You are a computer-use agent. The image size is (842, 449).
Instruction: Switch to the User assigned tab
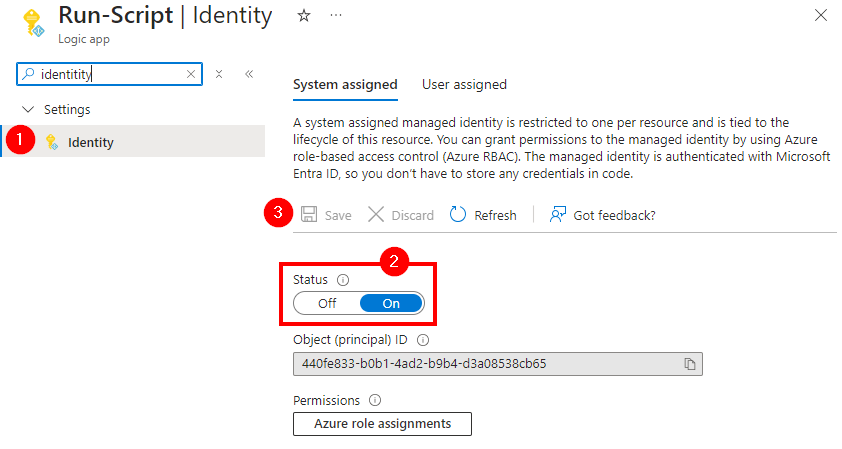click(464, 85)
